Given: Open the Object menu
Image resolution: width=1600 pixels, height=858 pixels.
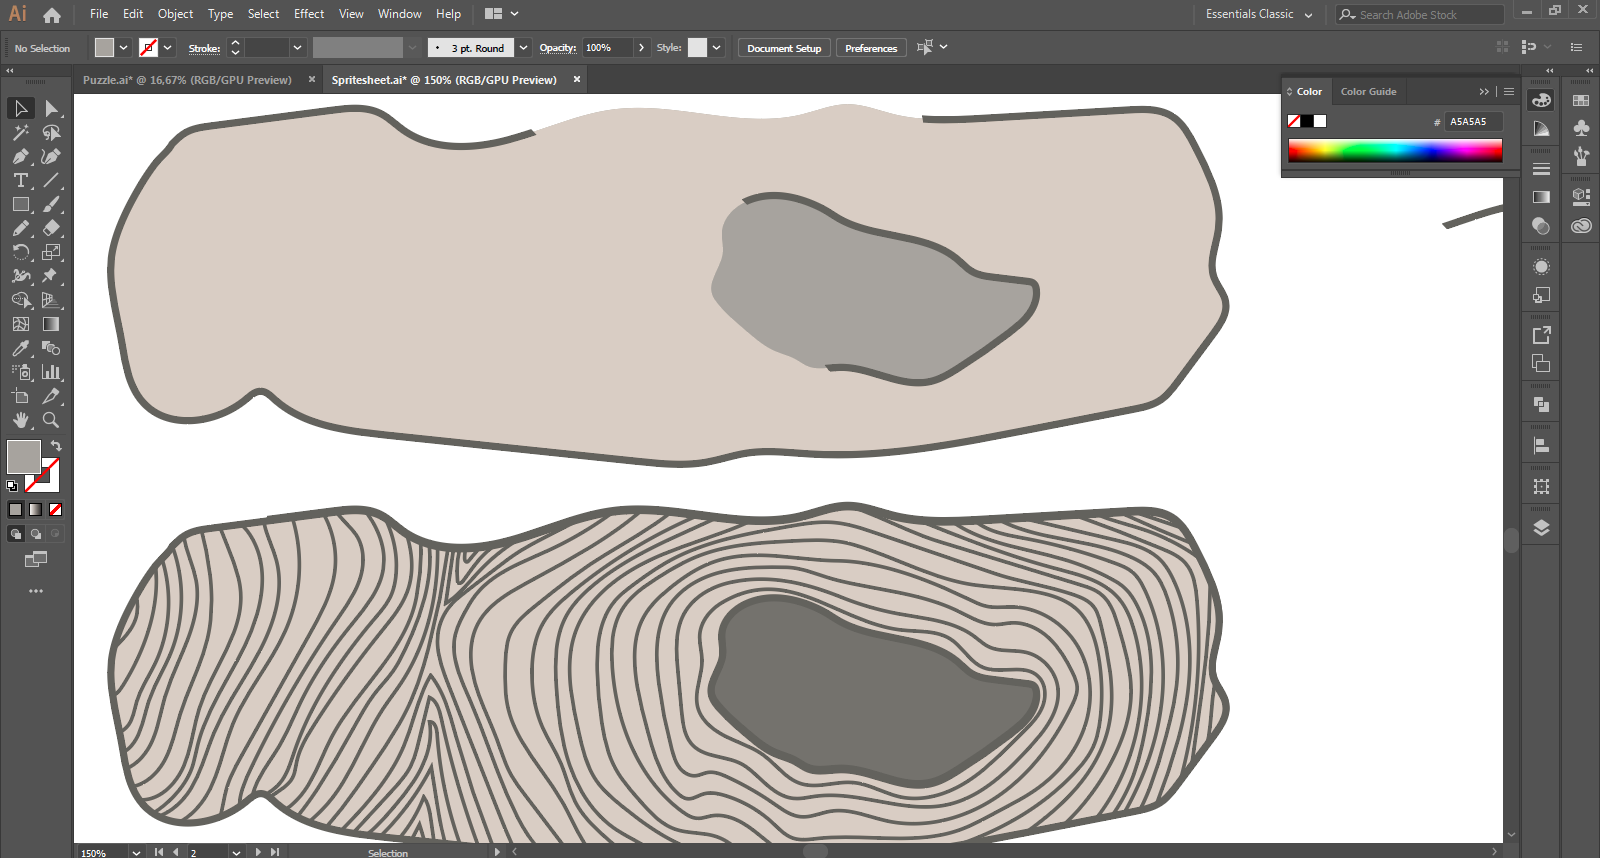Looking at the screenshot, I should 175,14.
